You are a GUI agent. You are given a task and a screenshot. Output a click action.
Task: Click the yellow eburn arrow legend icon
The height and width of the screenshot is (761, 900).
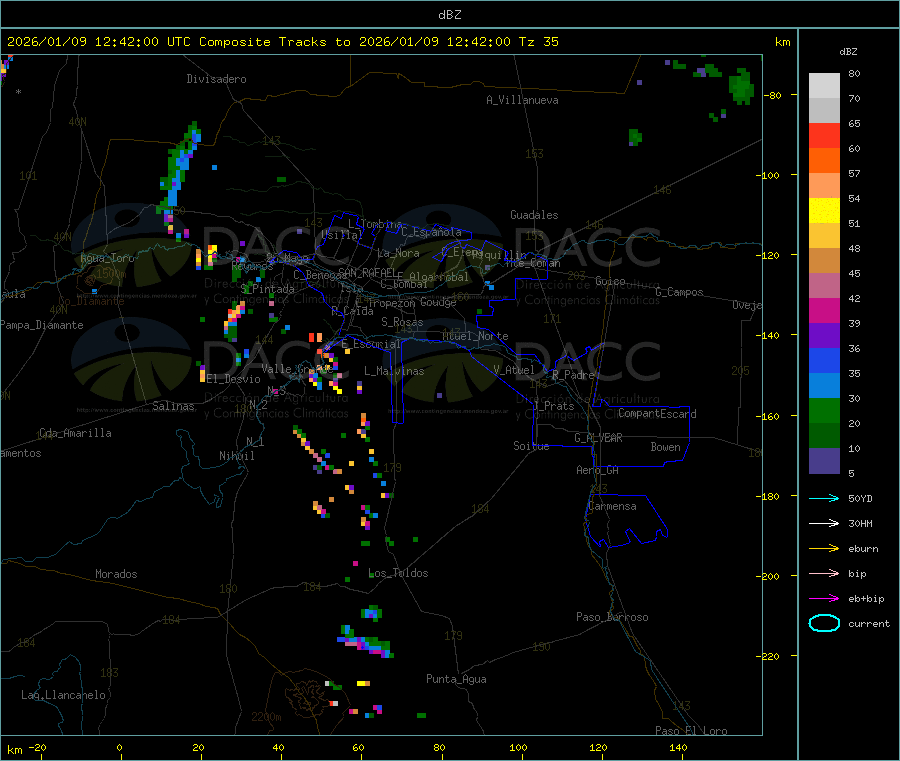pyautogui.click(x=824, y=548)
